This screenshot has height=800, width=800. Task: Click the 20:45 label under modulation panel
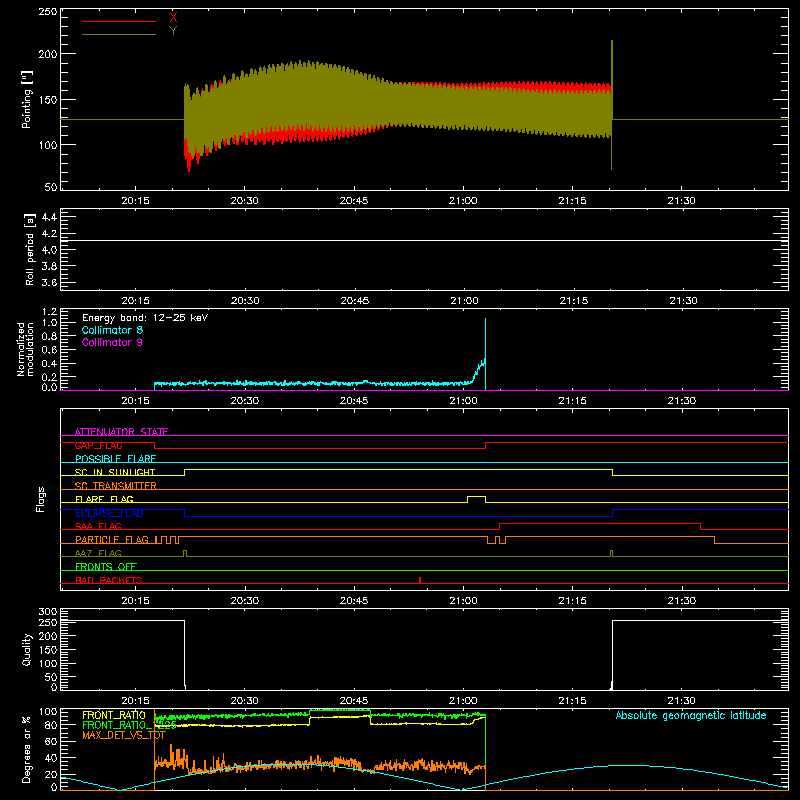(354, 401)
